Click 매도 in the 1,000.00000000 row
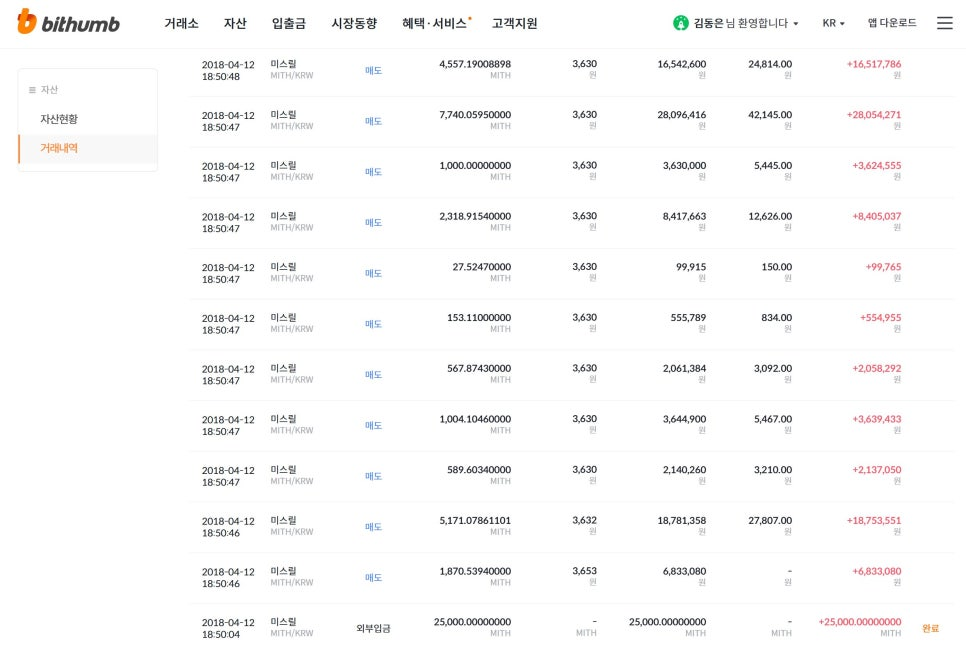The width and height of the screenshot is (966, 646). pyautogui.click(x=373, y=172)
